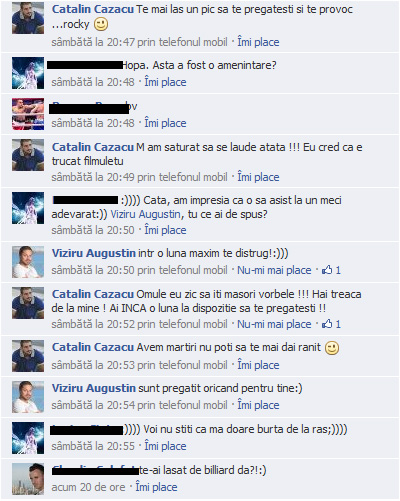This screenshot has height=501, width=400.
Task: Like the 'Hopa. Asta a fost' comment
Action: click(165, 82)
